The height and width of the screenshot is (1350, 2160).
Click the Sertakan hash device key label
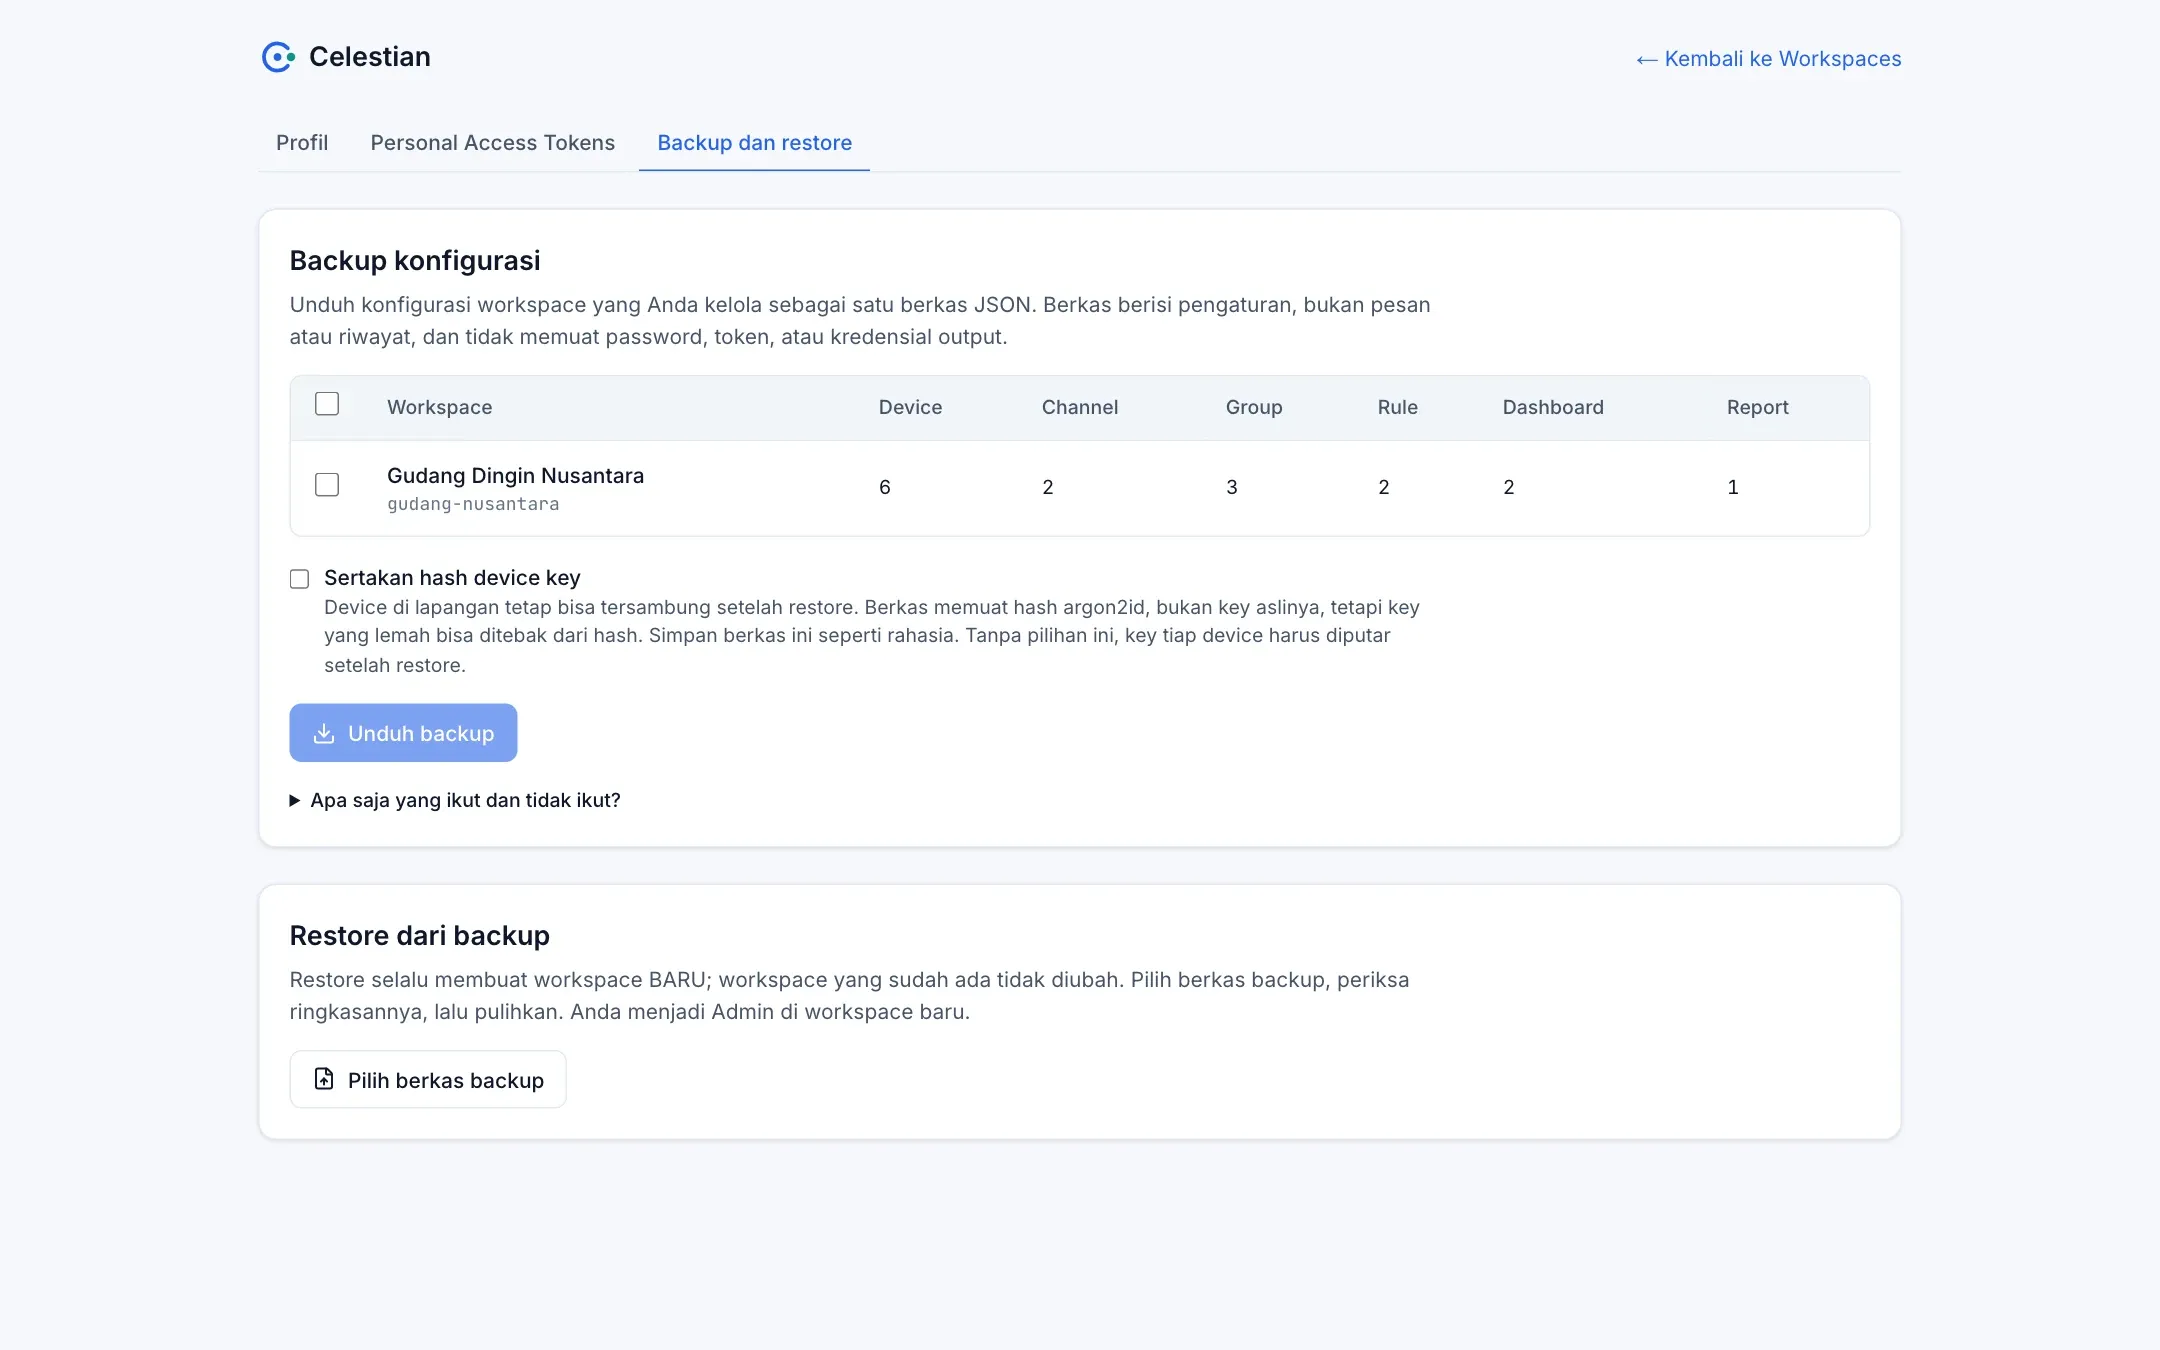click(452, 578)
